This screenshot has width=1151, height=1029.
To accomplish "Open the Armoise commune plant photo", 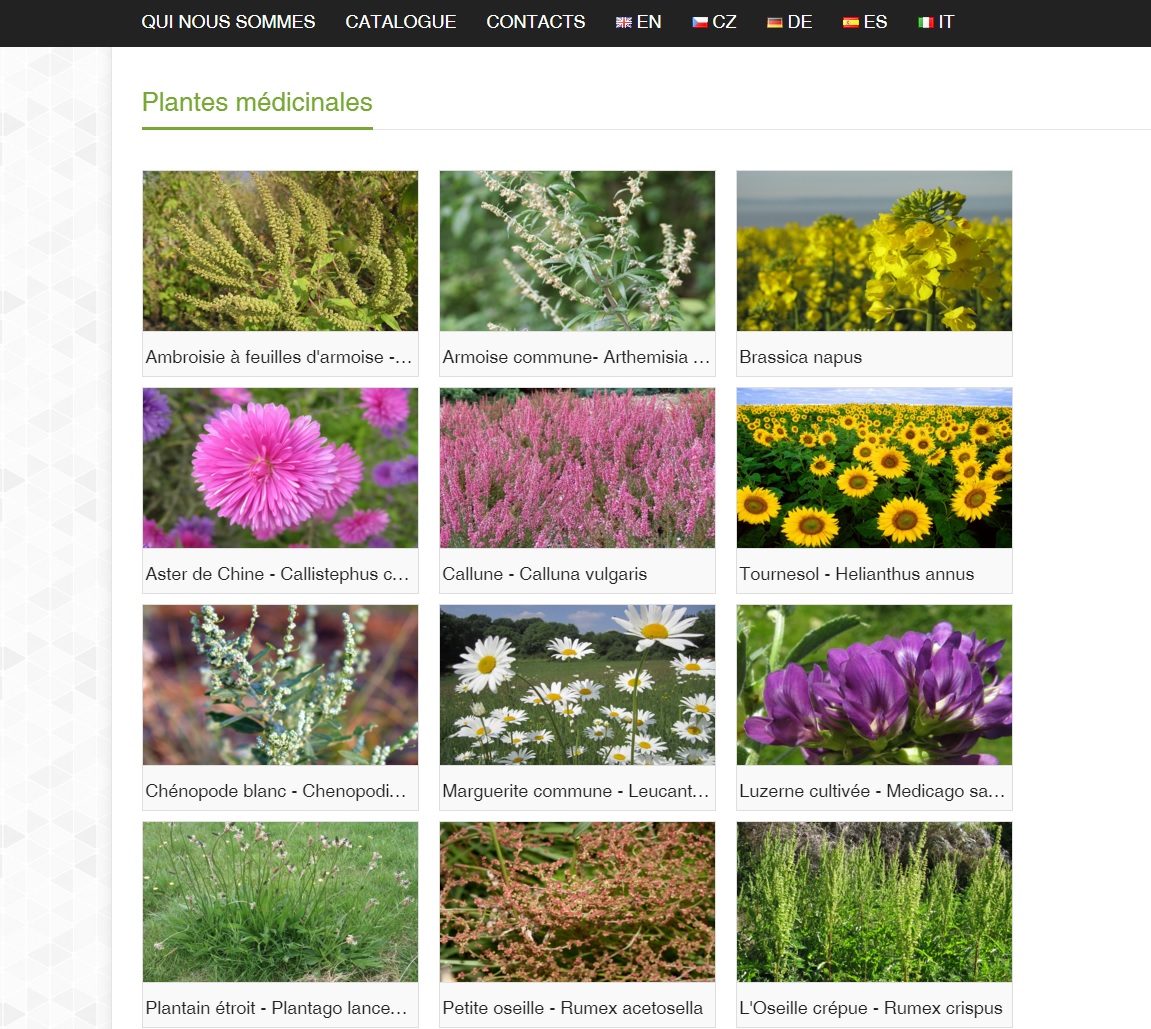I will [x=577, y=251].
